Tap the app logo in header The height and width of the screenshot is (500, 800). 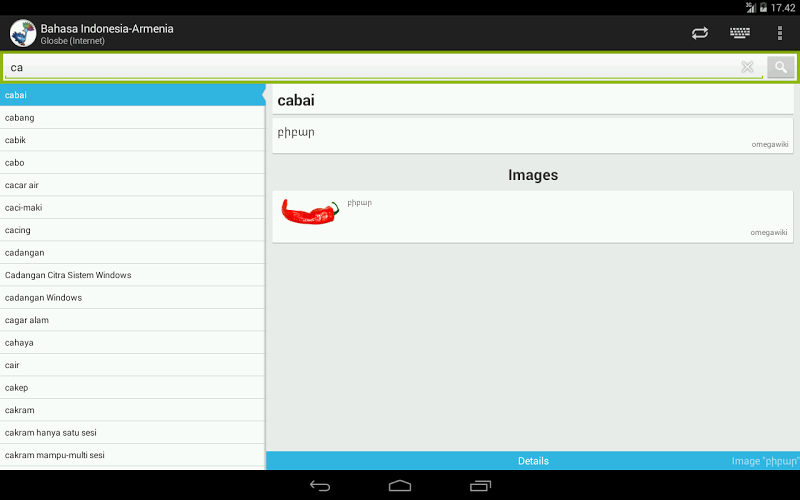pyautogui.click(x=22, y=33)
